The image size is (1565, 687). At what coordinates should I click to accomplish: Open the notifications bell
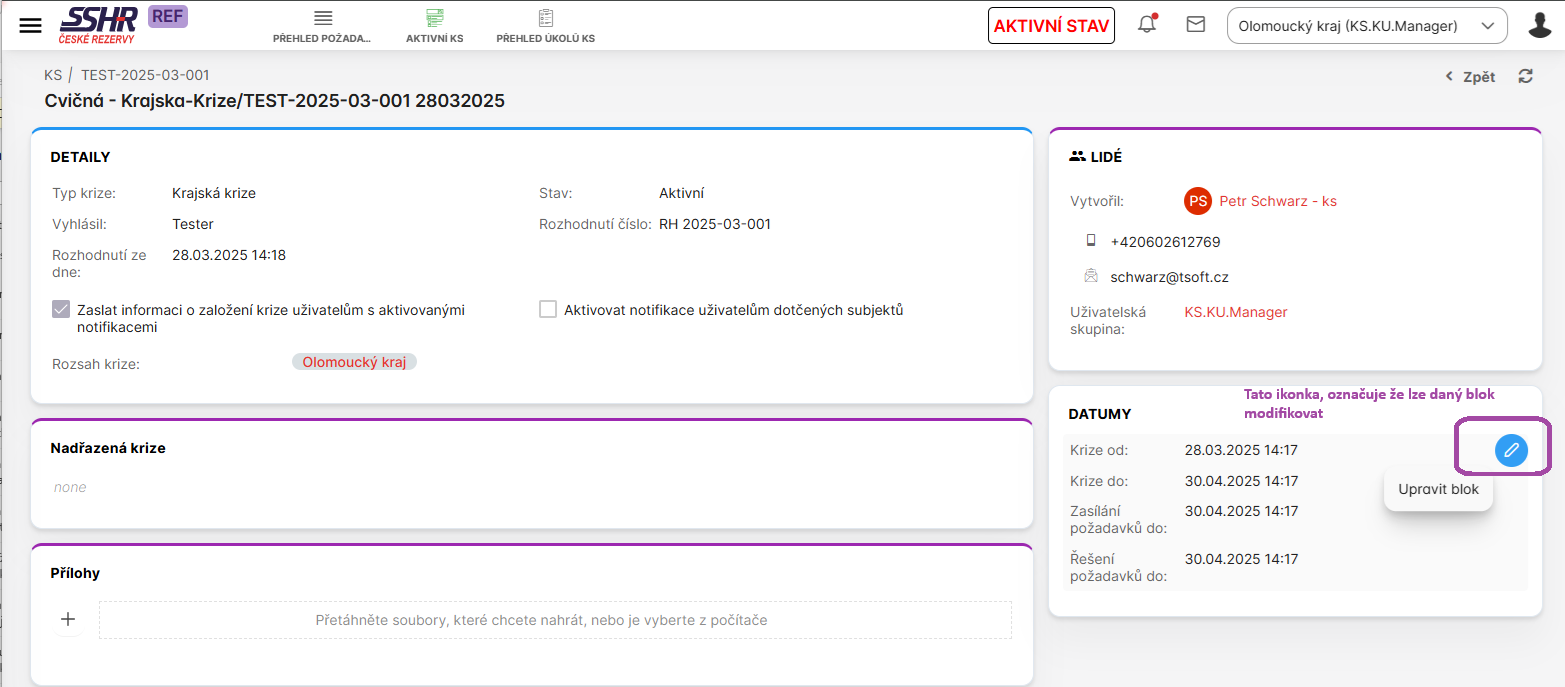[x=1147, y=25]
